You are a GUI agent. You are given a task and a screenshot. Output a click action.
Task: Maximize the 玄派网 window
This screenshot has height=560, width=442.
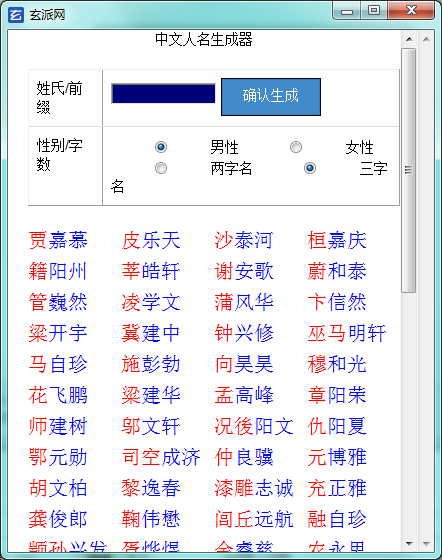[374, 11]
